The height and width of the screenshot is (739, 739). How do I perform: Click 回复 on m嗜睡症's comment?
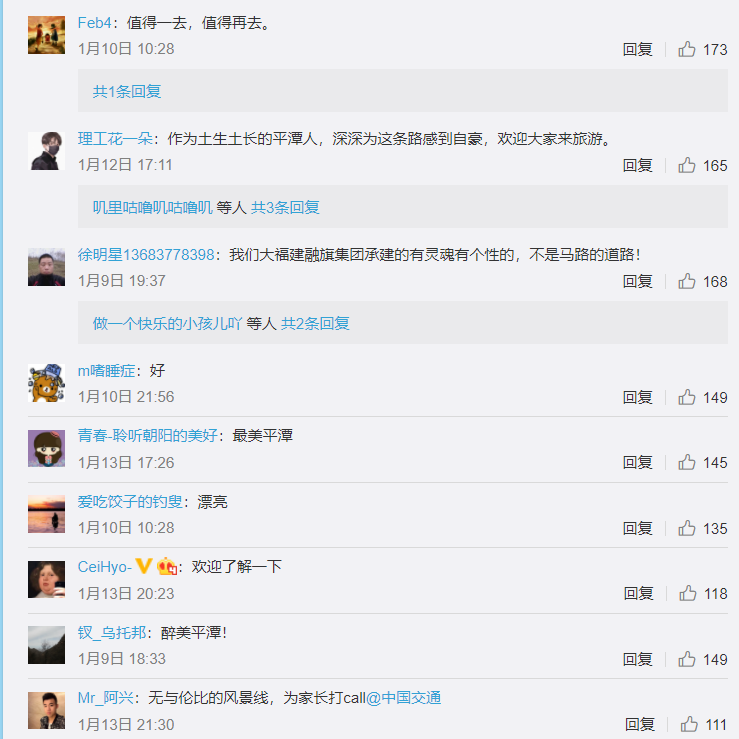click(x=637, y=397)
